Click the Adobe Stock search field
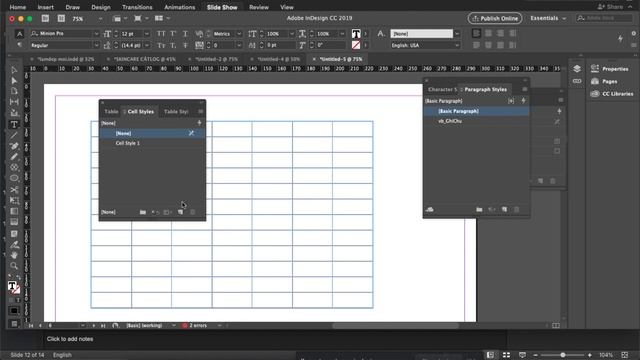640x360 pixels. point(604,18)
